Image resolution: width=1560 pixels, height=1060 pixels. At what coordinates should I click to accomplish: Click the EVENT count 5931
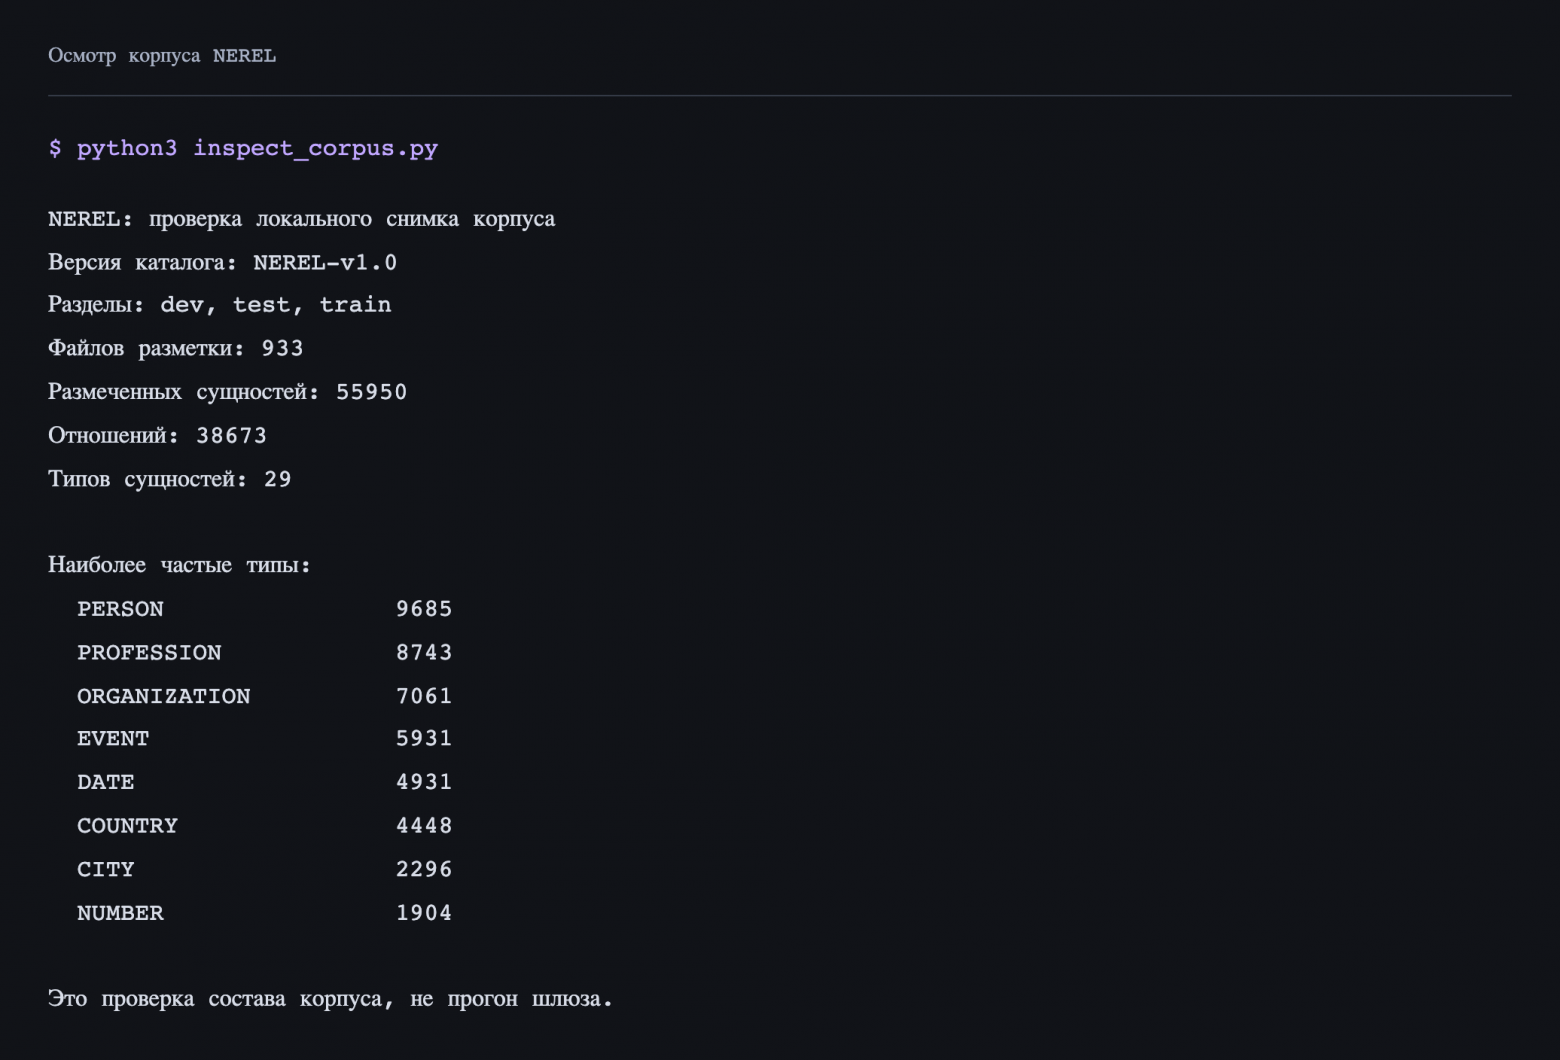[x=424, y=738]
